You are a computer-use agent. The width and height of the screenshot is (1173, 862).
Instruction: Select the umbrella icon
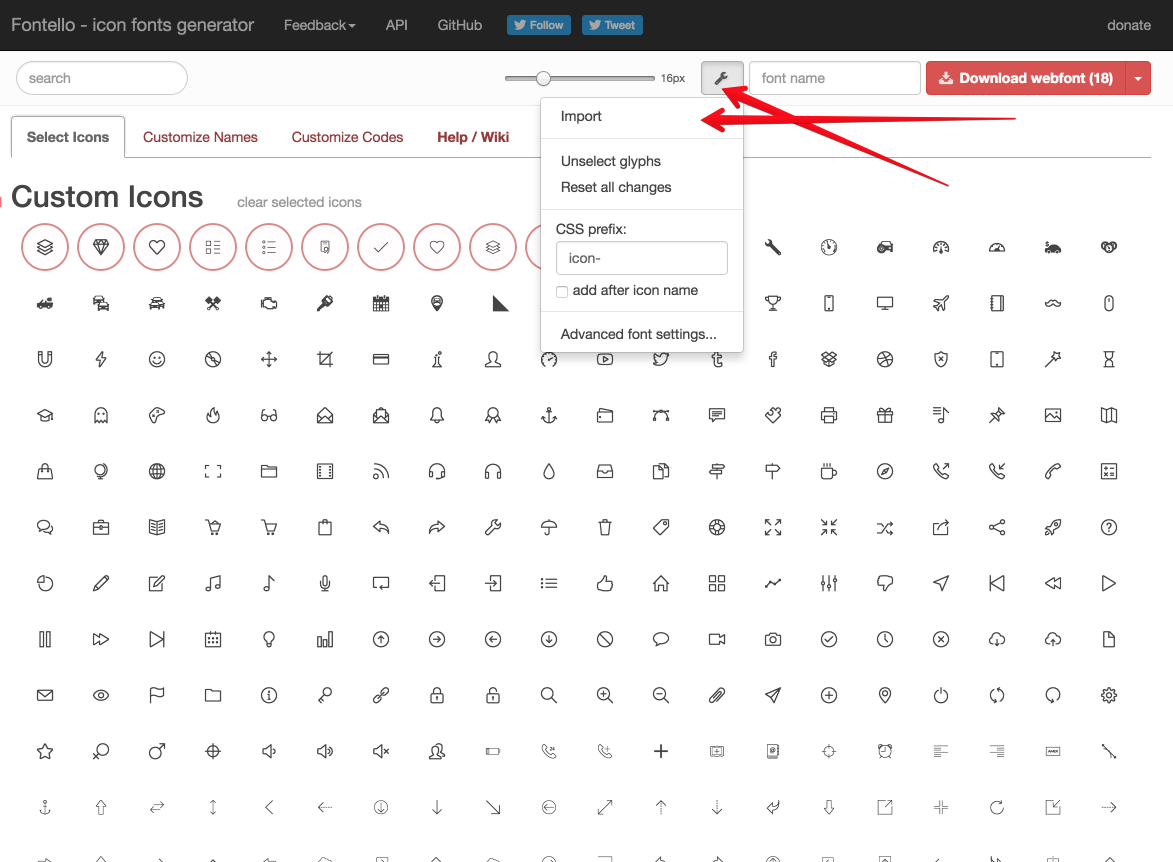pyautogui.click(x=549, y=528)
